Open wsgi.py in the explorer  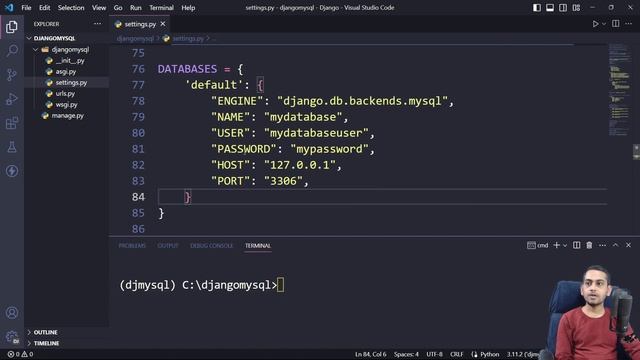pyautogui.click(x=67, y=104)
